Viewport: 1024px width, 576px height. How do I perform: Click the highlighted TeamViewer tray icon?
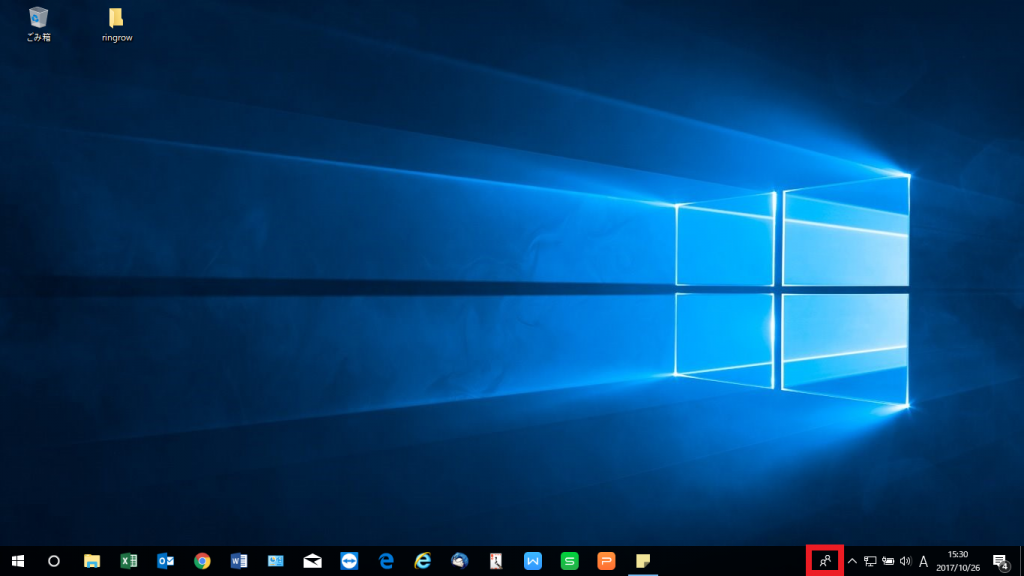click(824, 560)
